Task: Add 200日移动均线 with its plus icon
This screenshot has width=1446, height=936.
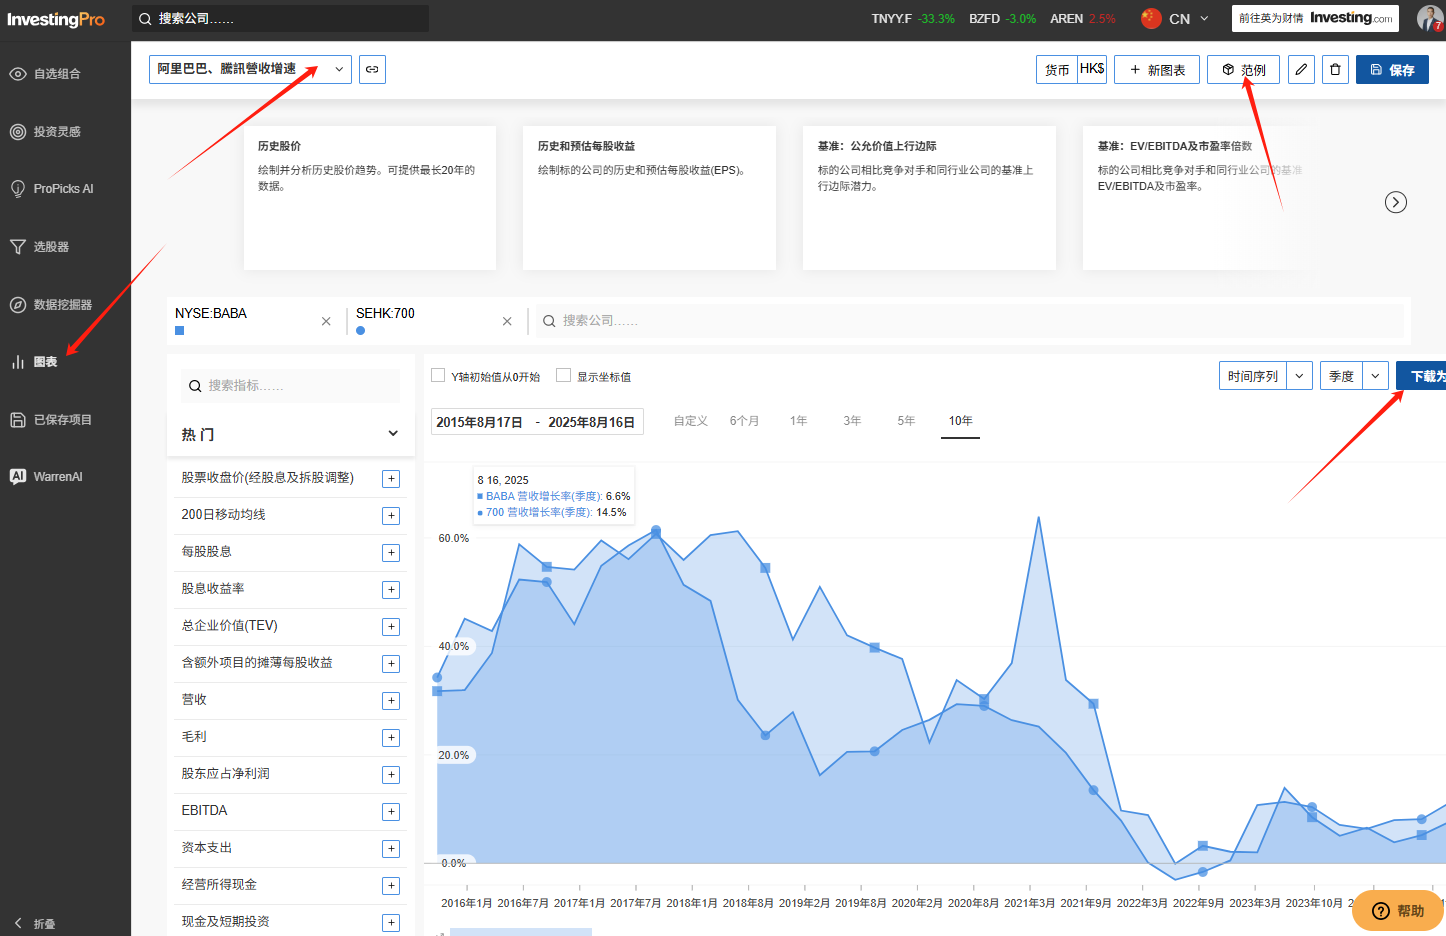Action: (391, 516)
